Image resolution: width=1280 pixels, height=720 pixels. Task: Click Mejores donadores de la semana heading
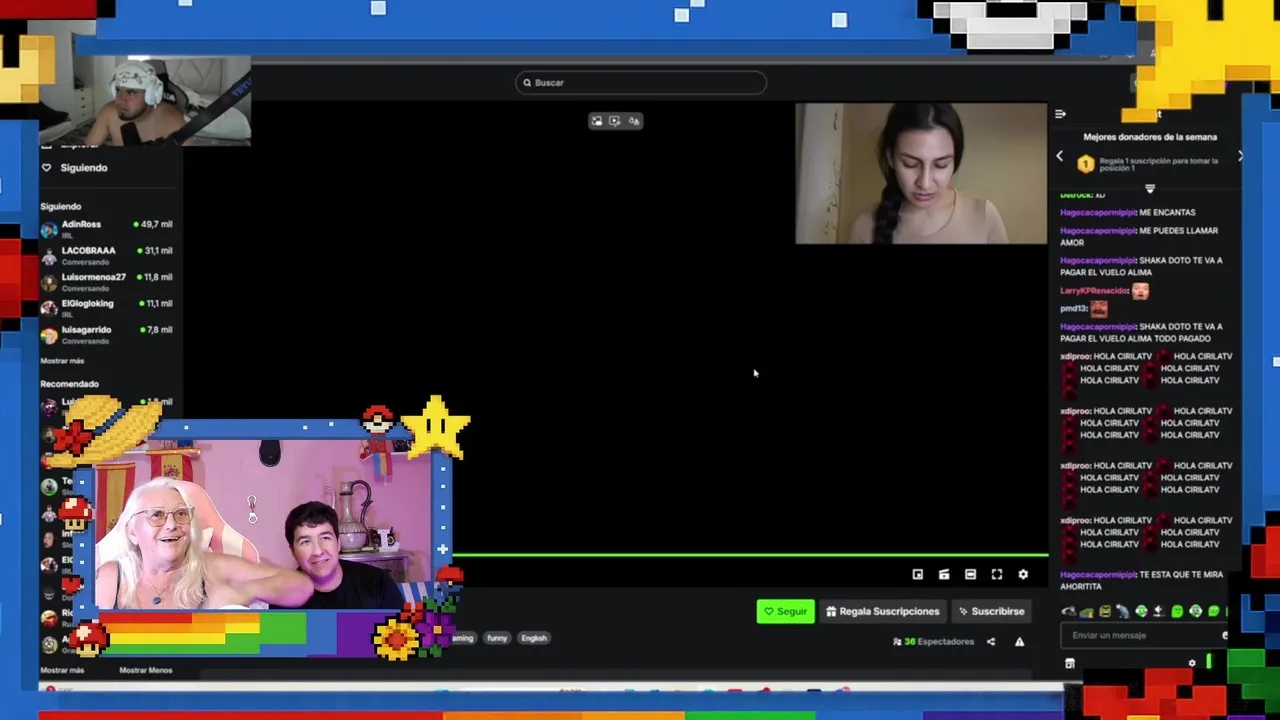coord(1150,137)
